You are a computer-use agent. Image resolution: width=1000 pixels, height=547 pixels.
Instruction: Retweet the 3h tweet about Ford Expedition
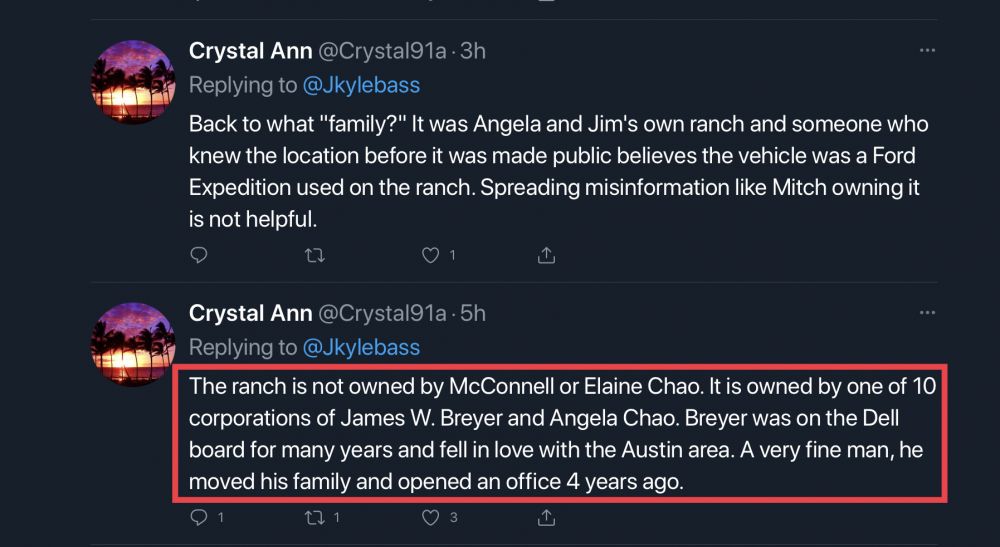[x=314, y=255]
